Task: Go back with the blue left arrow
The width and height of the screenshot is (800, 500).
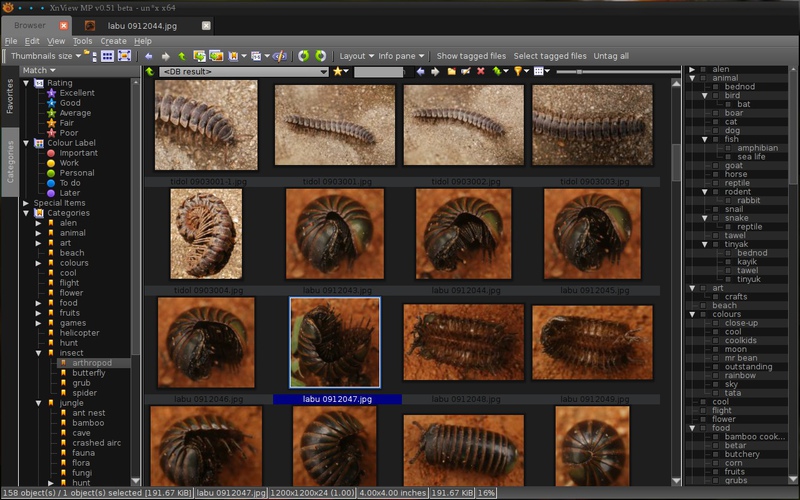Action: [148, 56]
